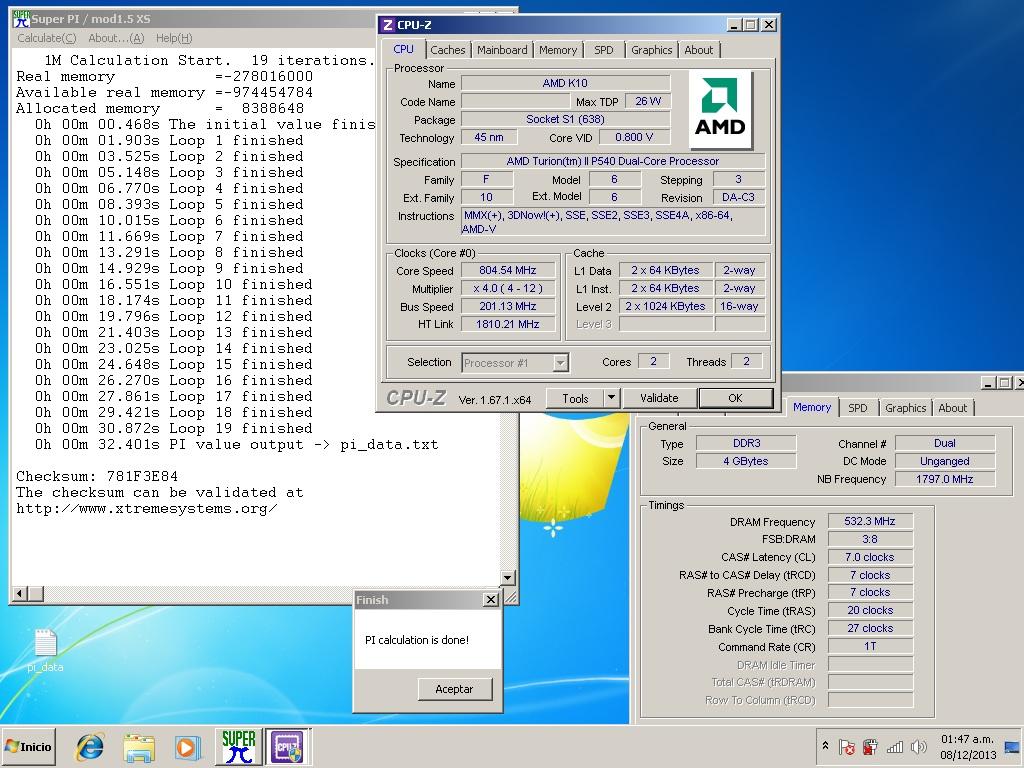Click the Channel # value Dual

coord(944,443)
